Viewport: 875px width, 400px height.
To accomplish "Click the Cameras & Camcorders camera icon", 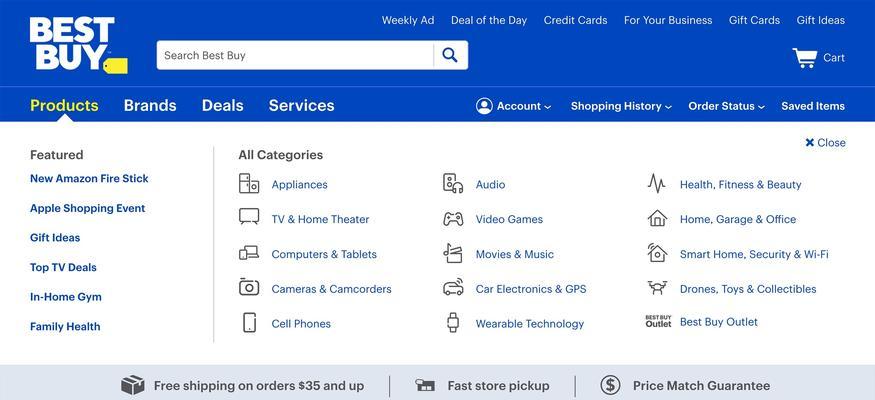I will pyautogui.click(x=249, y=287).
